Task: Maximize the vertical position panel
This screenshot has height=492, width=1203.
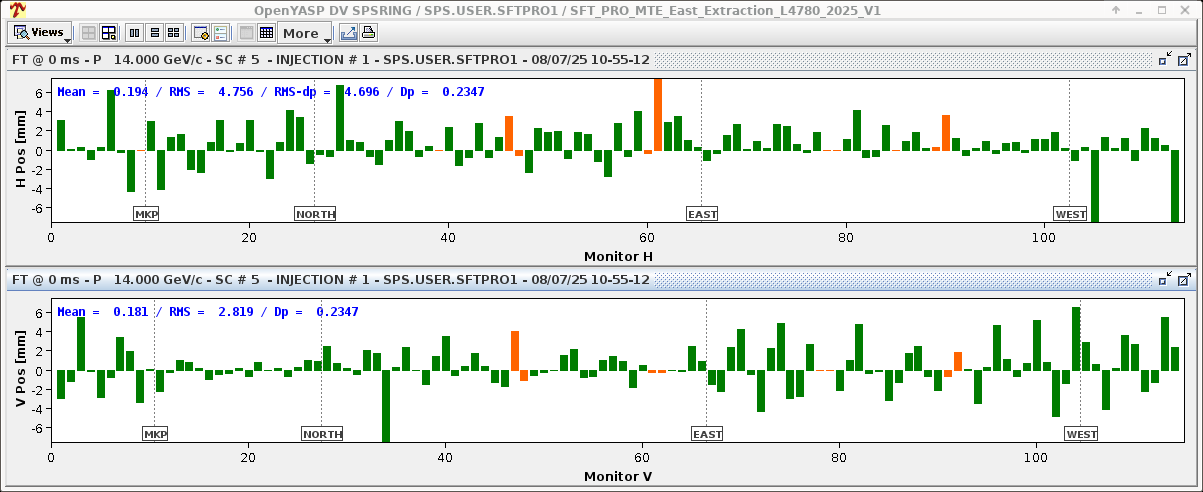Action: (1184, 280)
